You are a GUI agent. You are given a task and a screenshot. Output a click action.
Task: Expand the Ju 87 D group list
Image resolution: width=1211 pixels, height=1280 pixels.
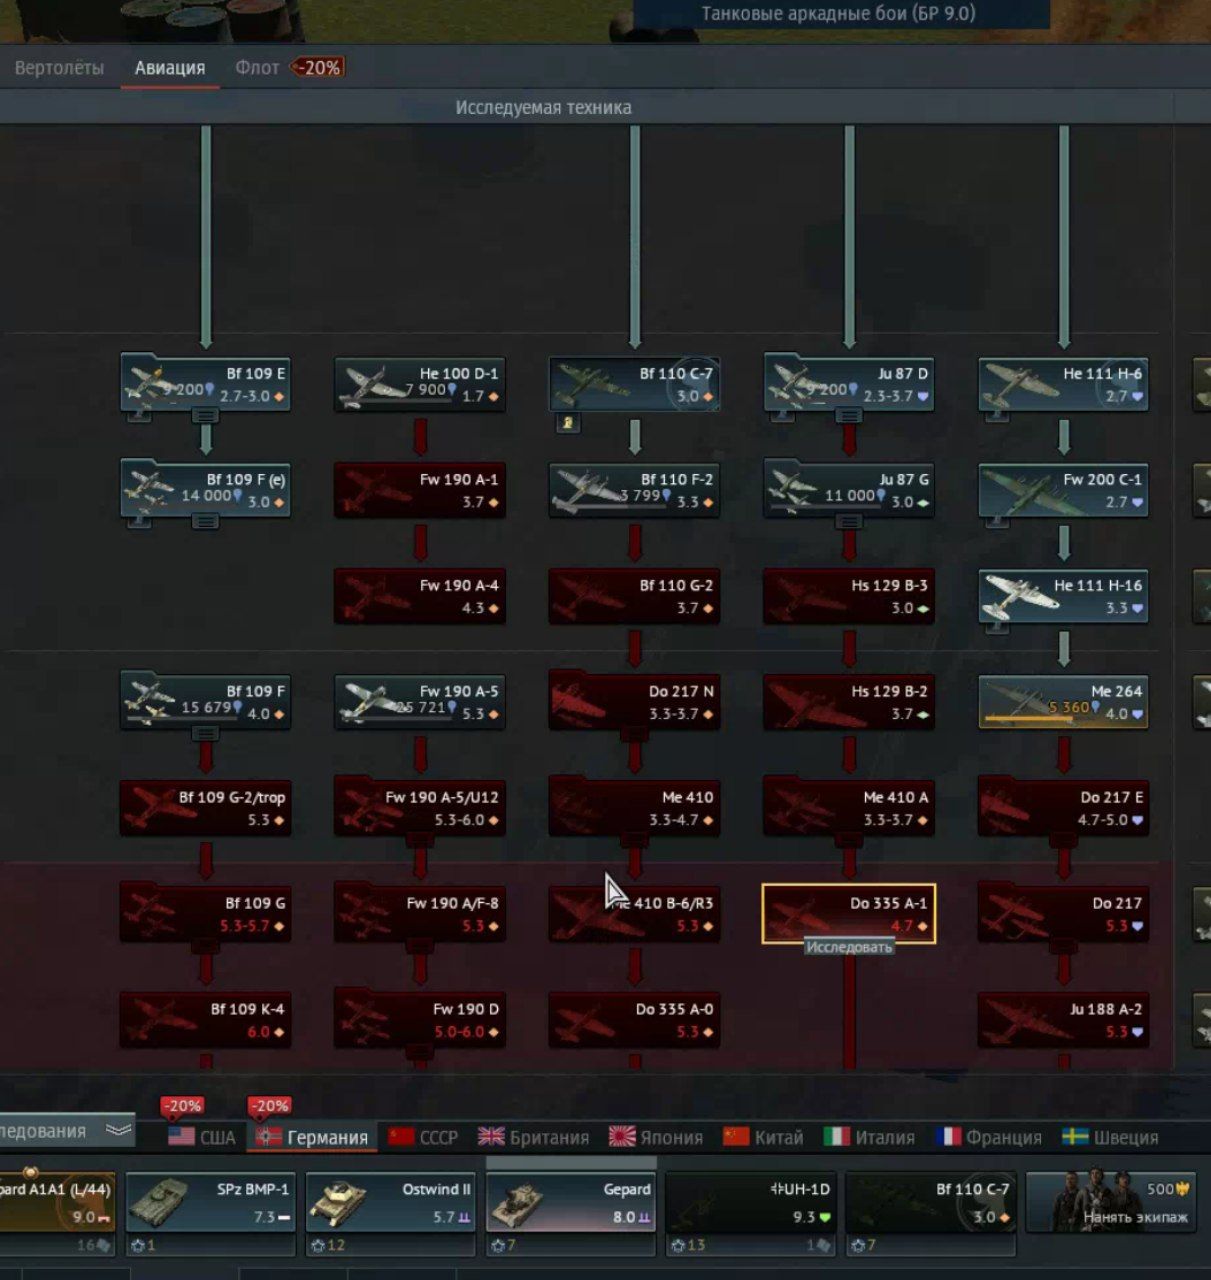point(849,416)
